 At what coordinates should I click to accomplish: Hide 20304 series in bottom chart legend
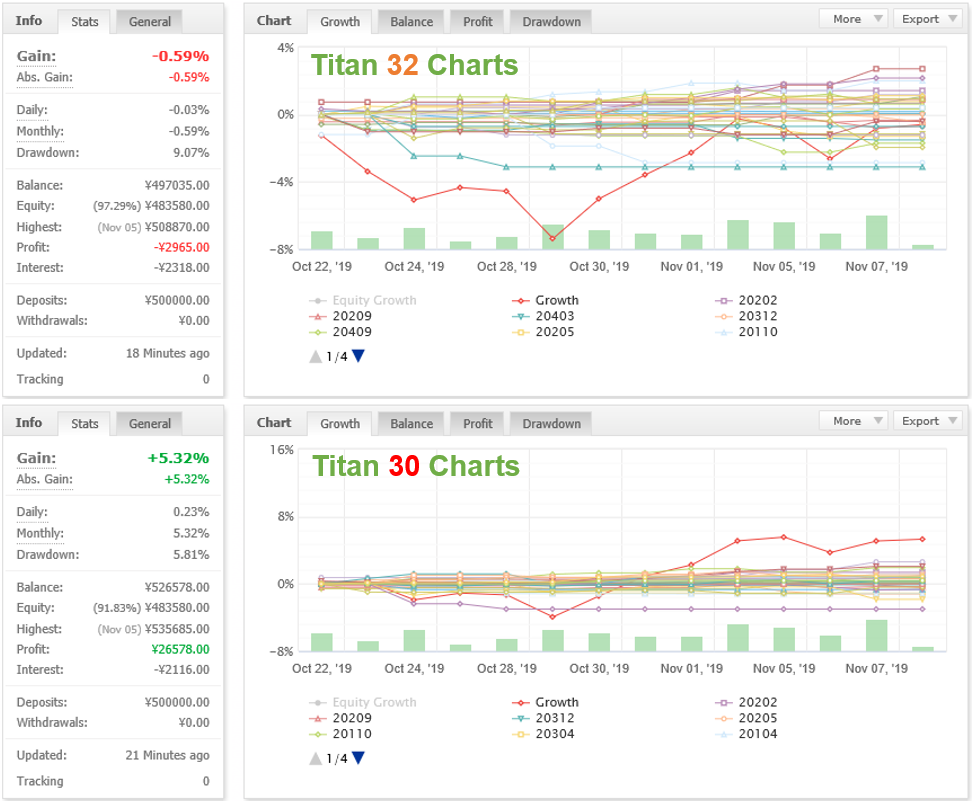(x=543, y=734)
